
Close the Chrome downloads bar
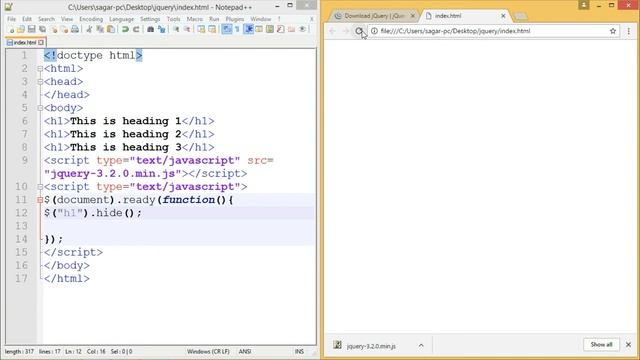629,345
